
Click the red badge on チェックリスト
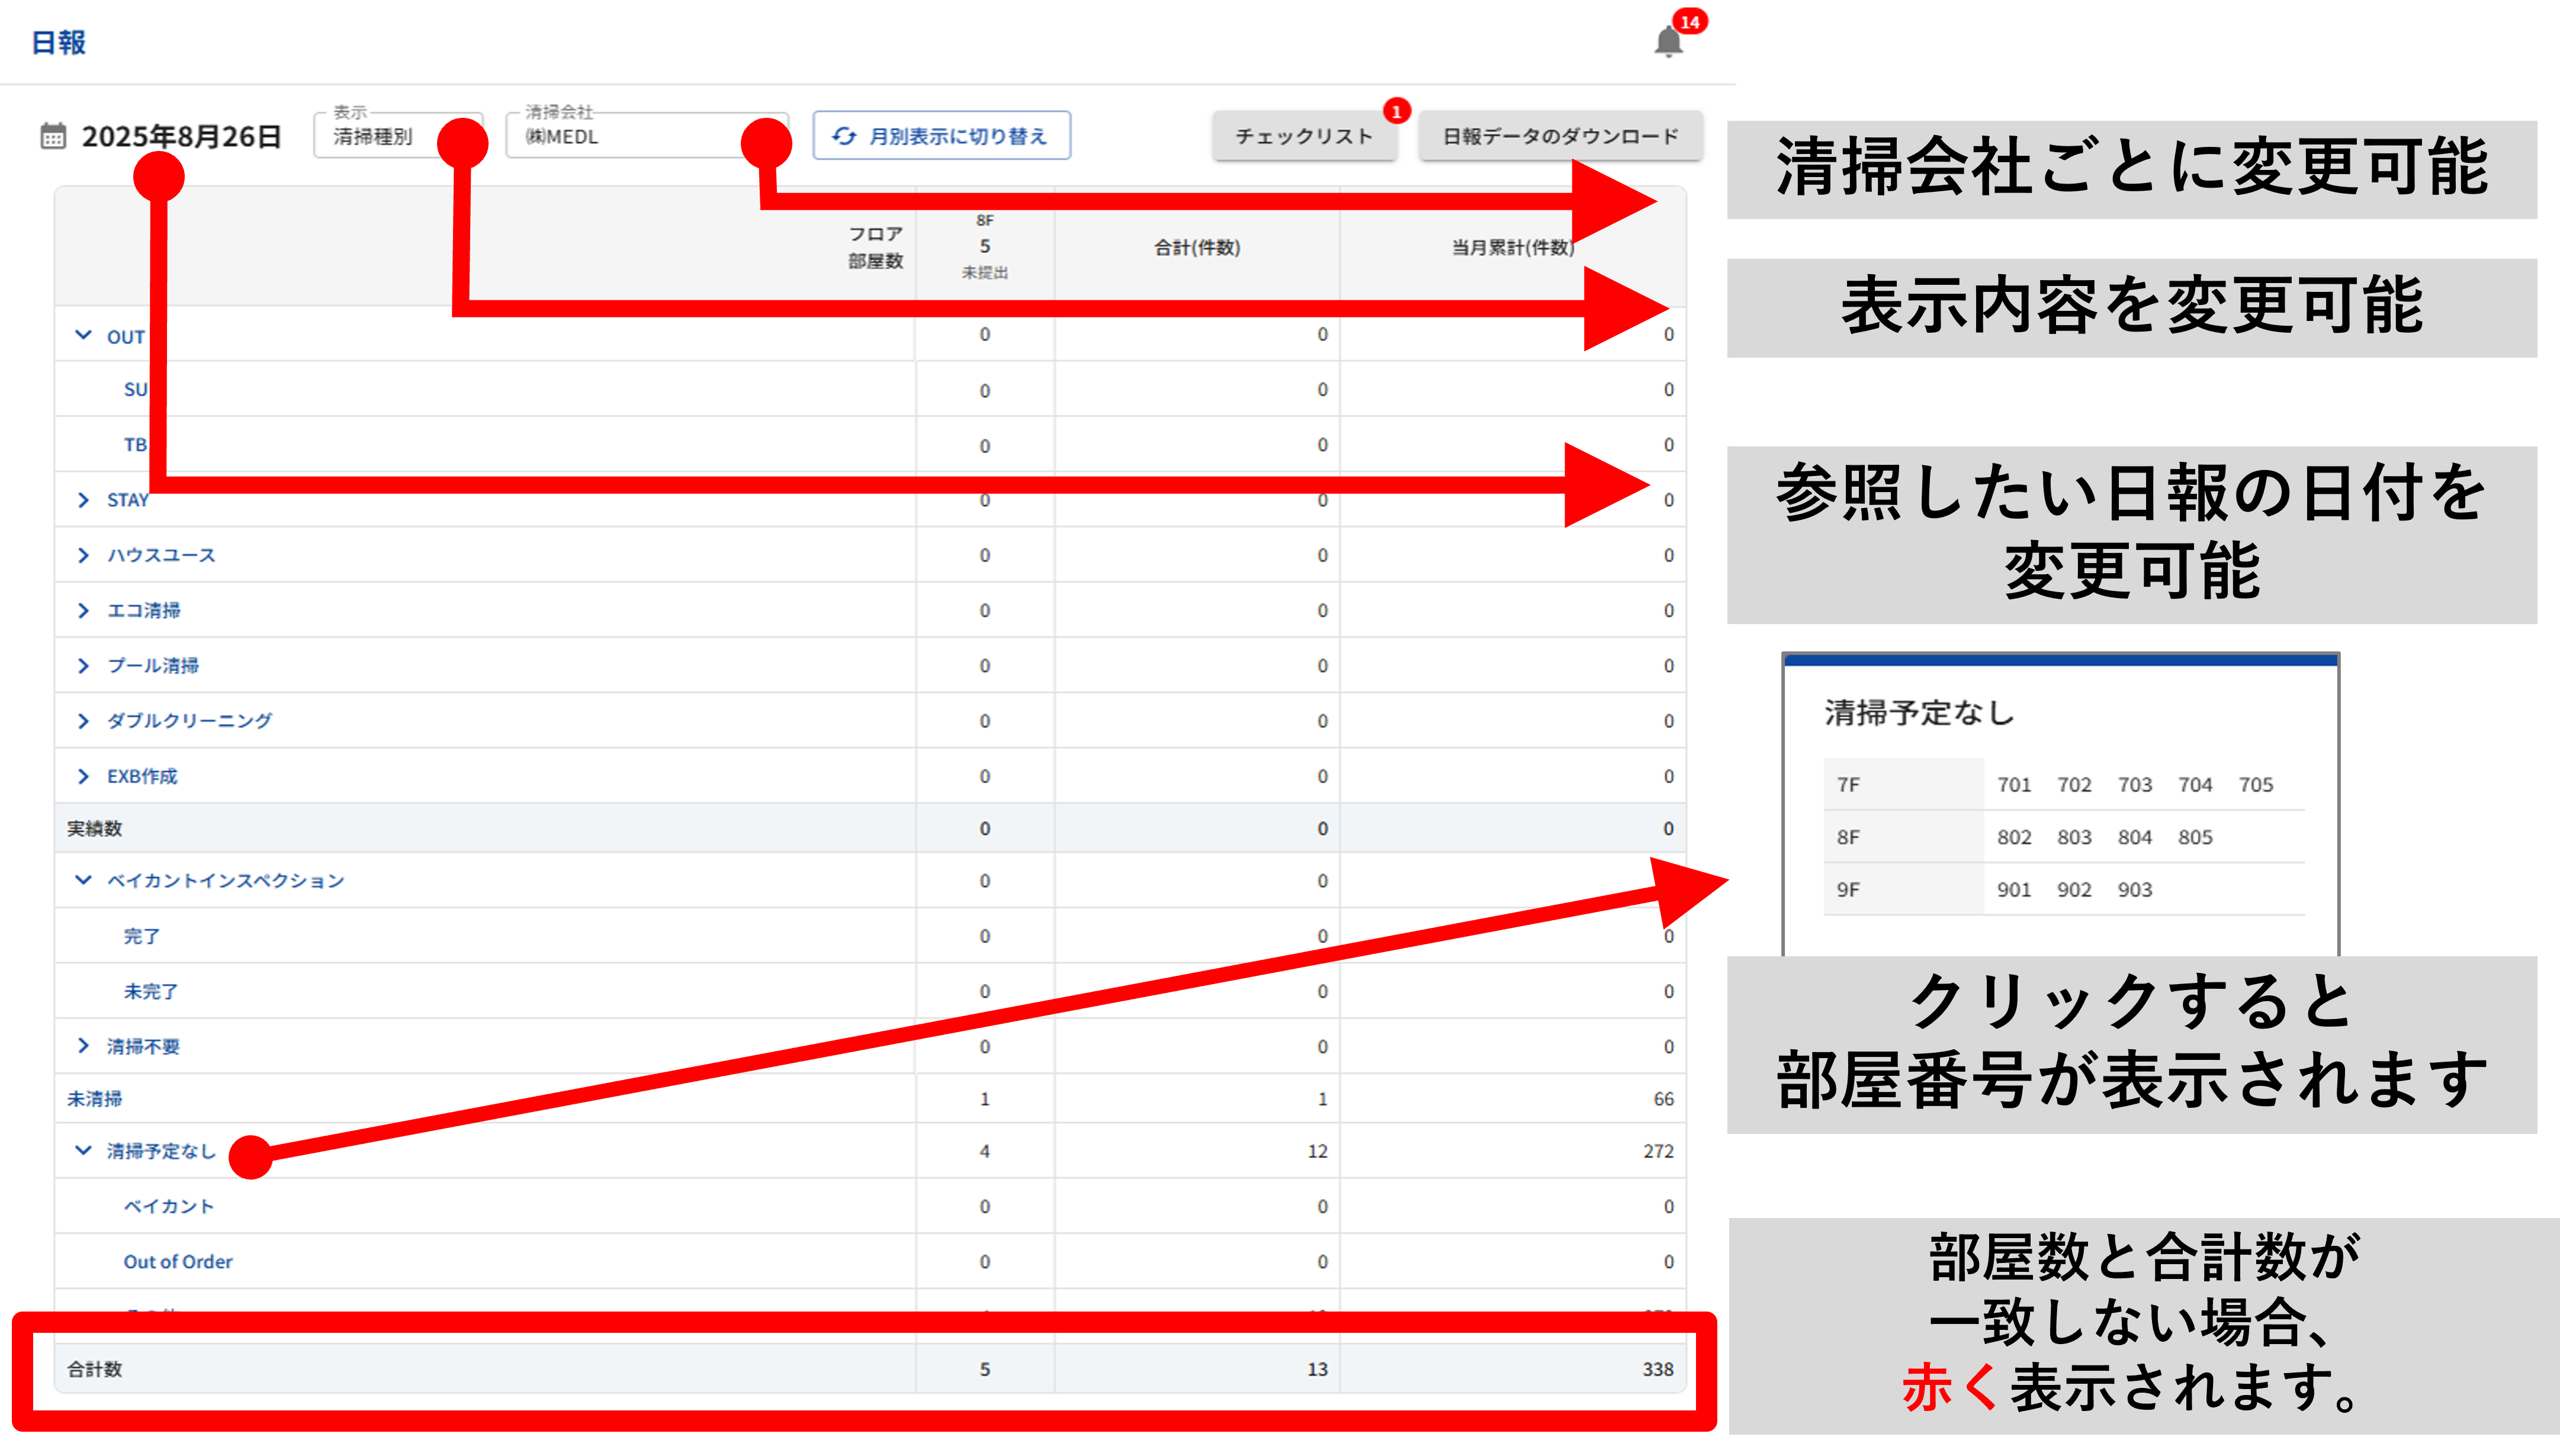click(x=1396, y=111)
